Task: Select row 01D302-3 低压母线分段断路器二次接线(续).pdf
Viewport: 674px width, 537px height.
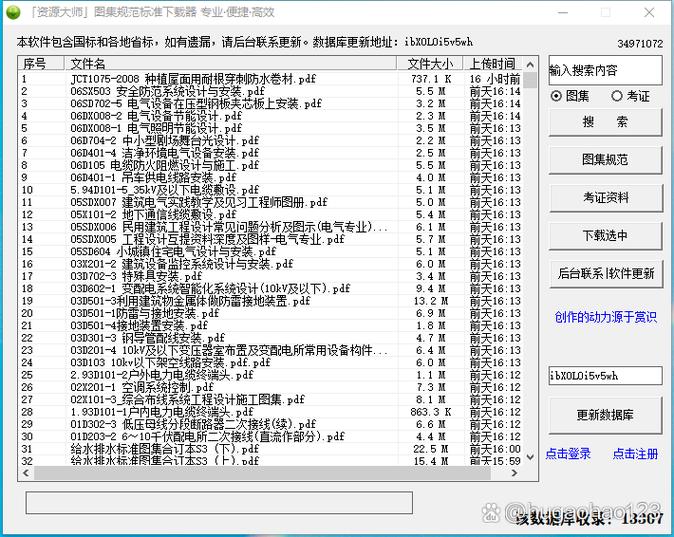Action: (x=271, y=424)
